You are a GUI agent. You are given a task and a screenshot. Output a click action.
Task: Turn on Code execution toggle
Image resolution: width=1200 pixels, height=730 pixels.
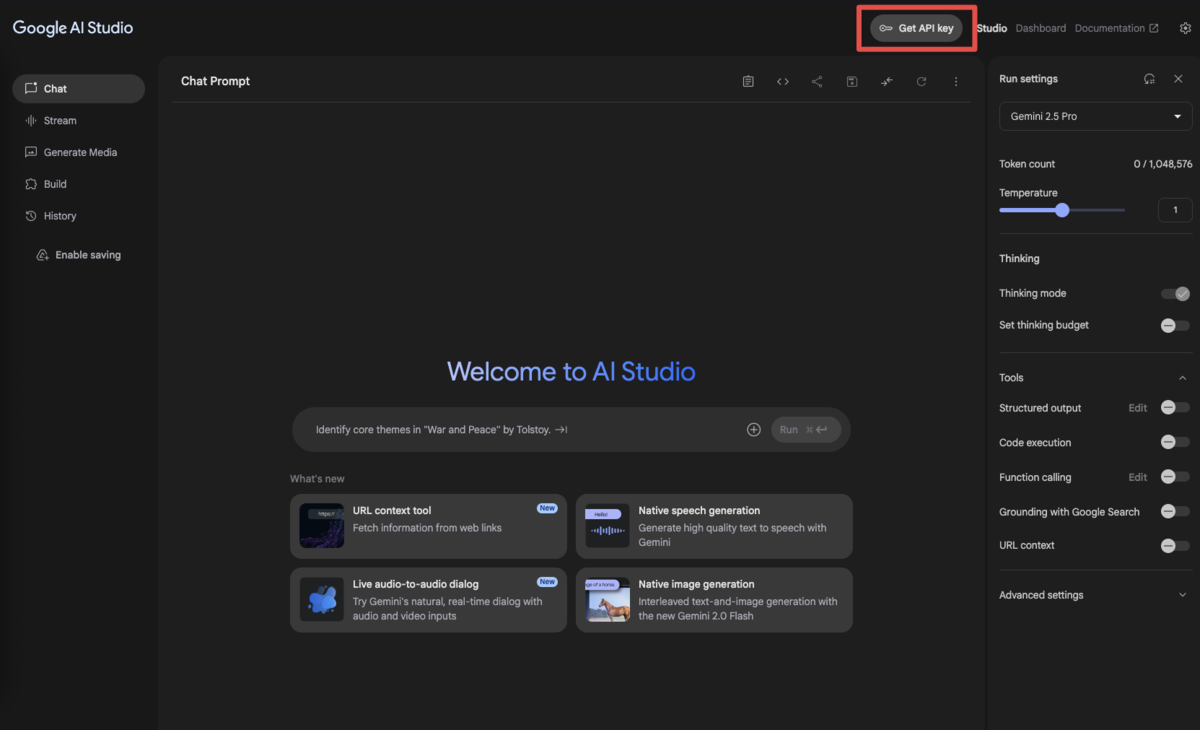pyautogui.click(x=1175, y=442)
